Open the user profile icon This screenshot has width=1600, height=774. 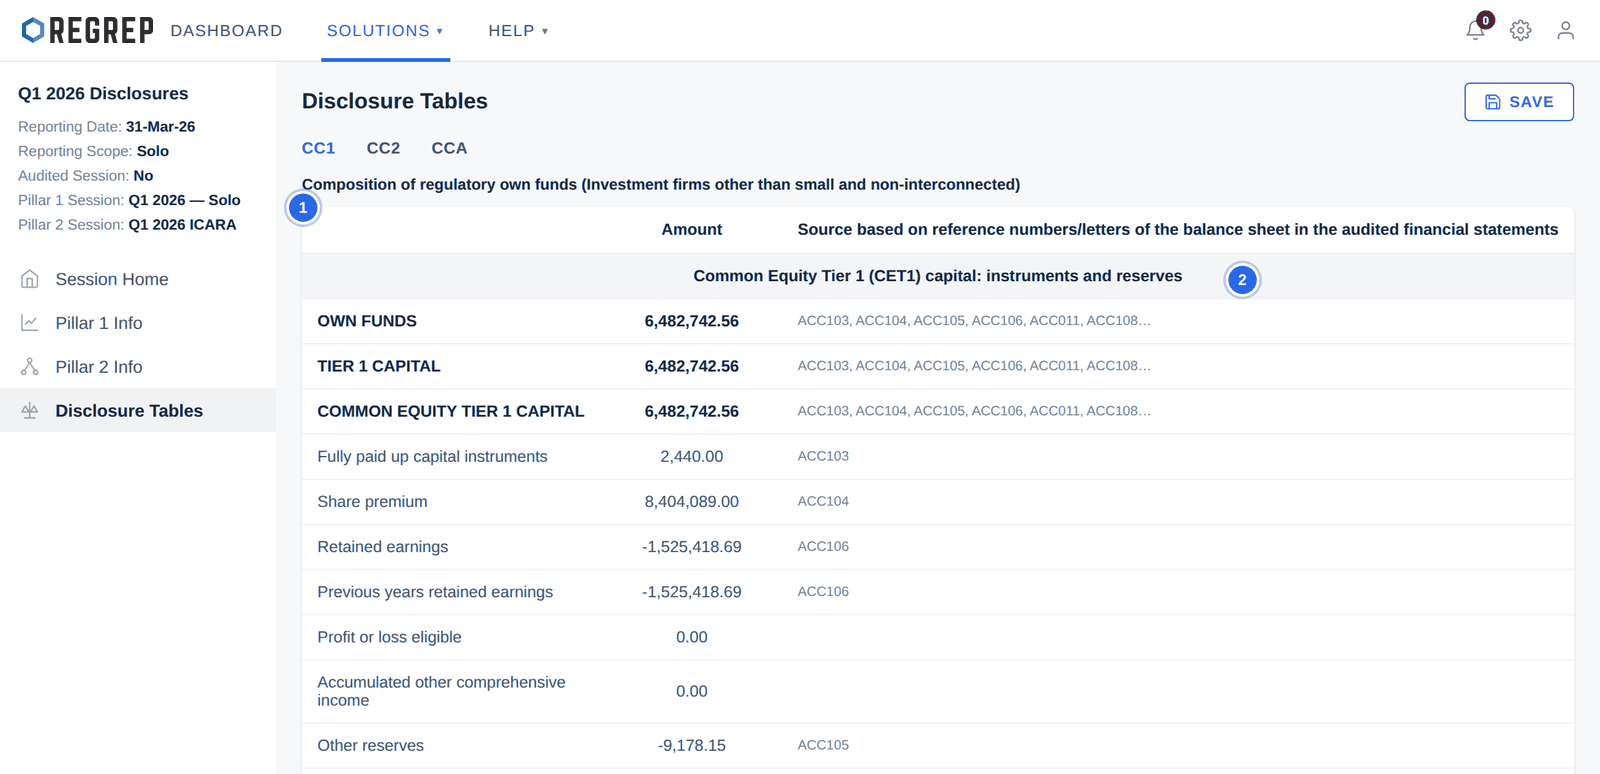pyautogui.click(x=1565, y=31)
